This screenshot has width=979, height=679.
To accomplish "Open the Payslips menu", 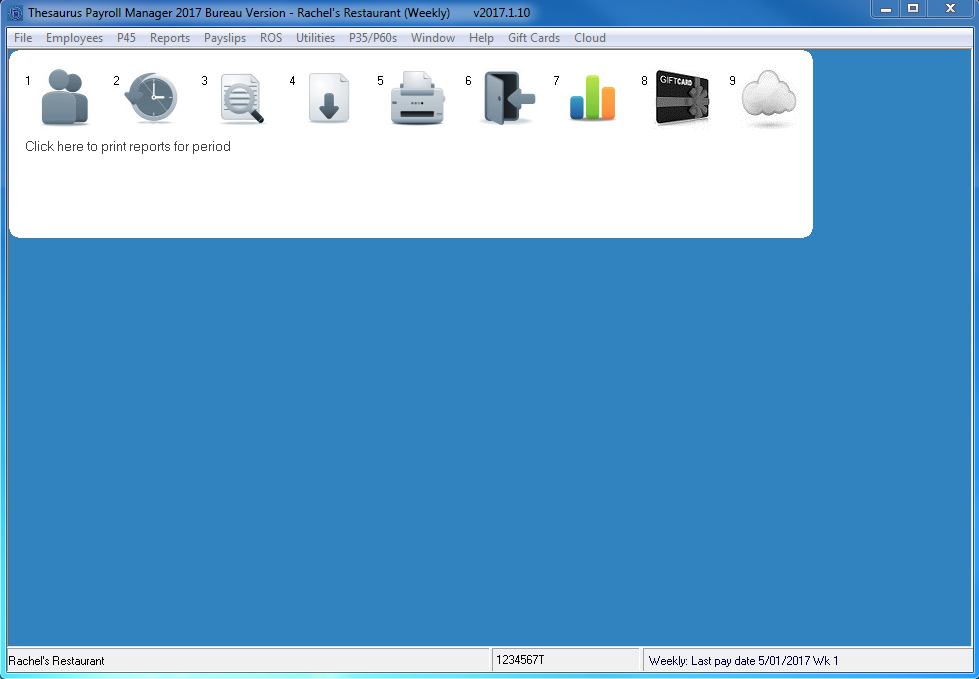I will point(225,38).
